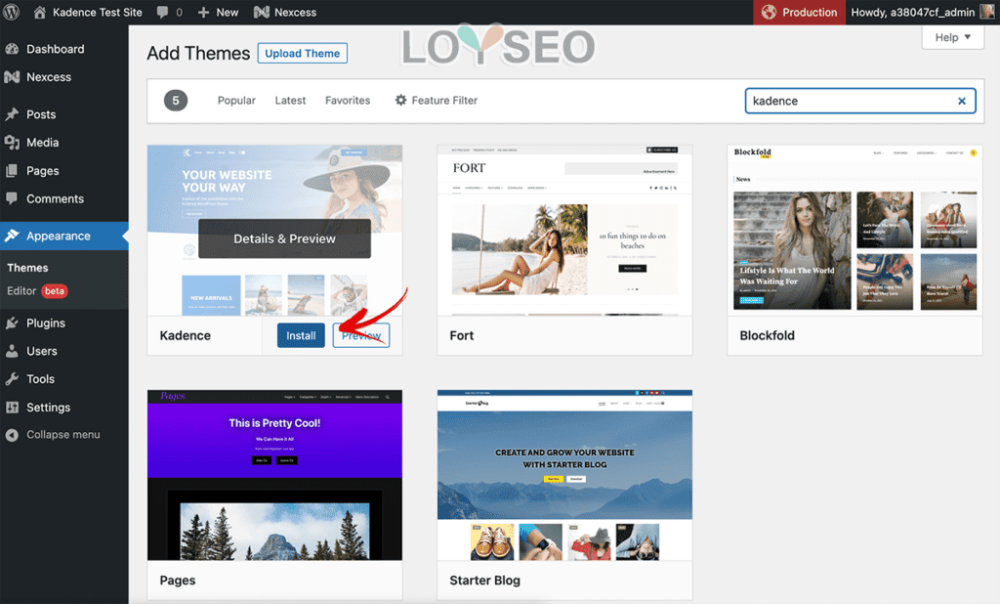Open the Blockfold theme screenshot
Screen dimensions: 1000x604
[x=855, y=230]
